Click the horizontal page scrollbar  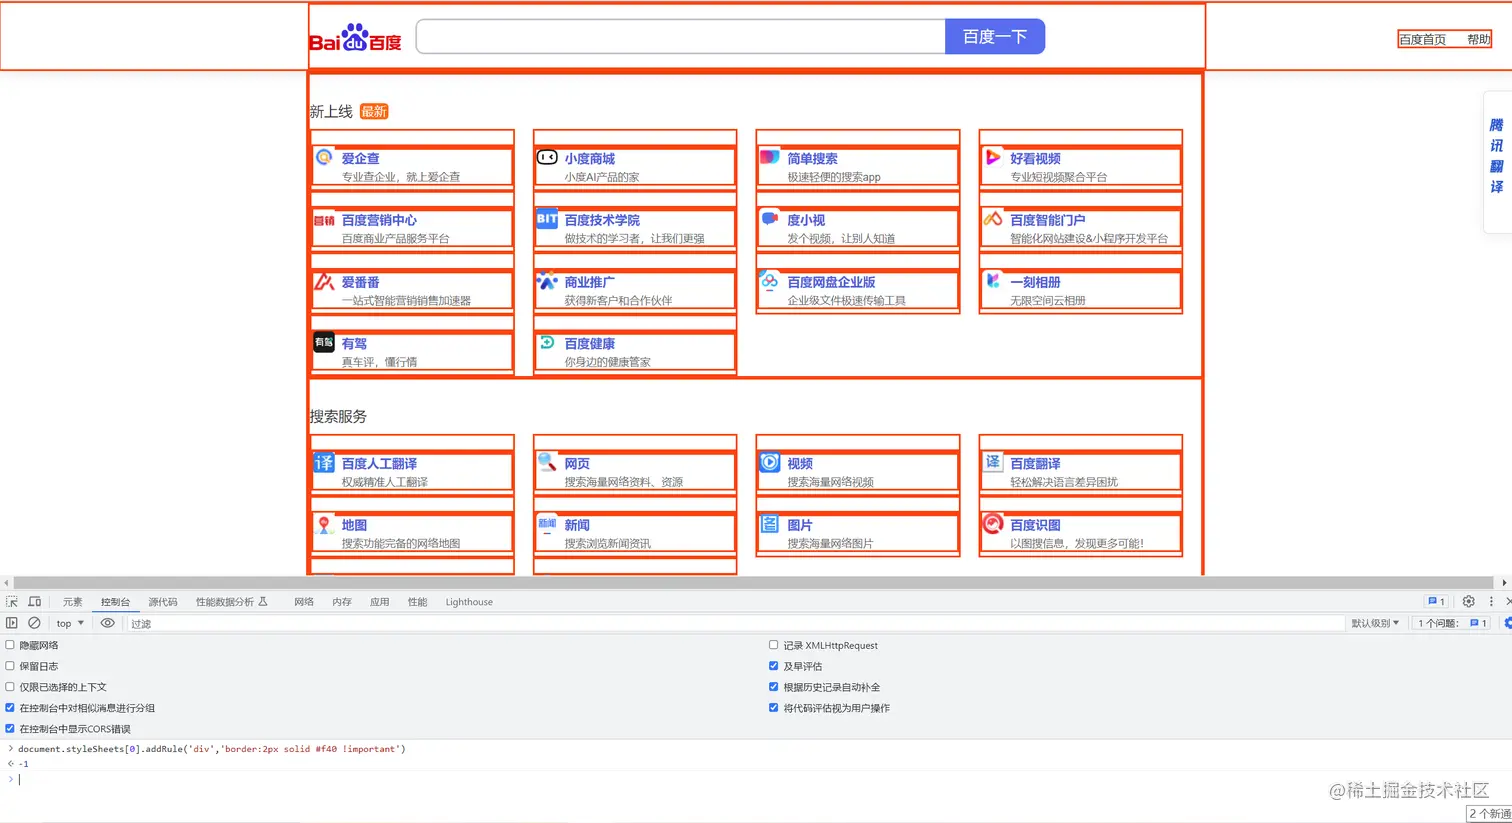pos(754,582)
